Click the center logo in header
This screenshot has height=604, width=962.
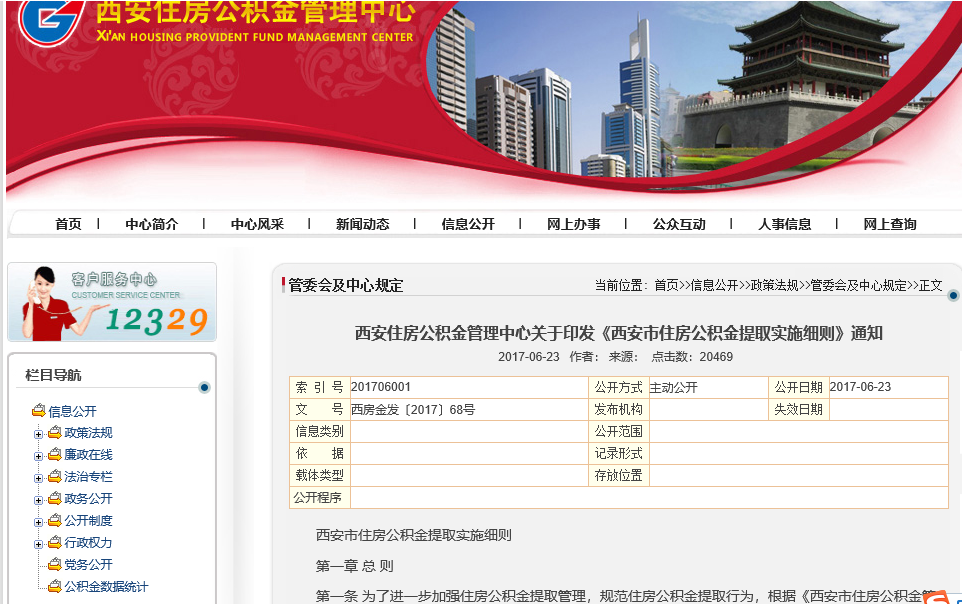pos(50,22)
